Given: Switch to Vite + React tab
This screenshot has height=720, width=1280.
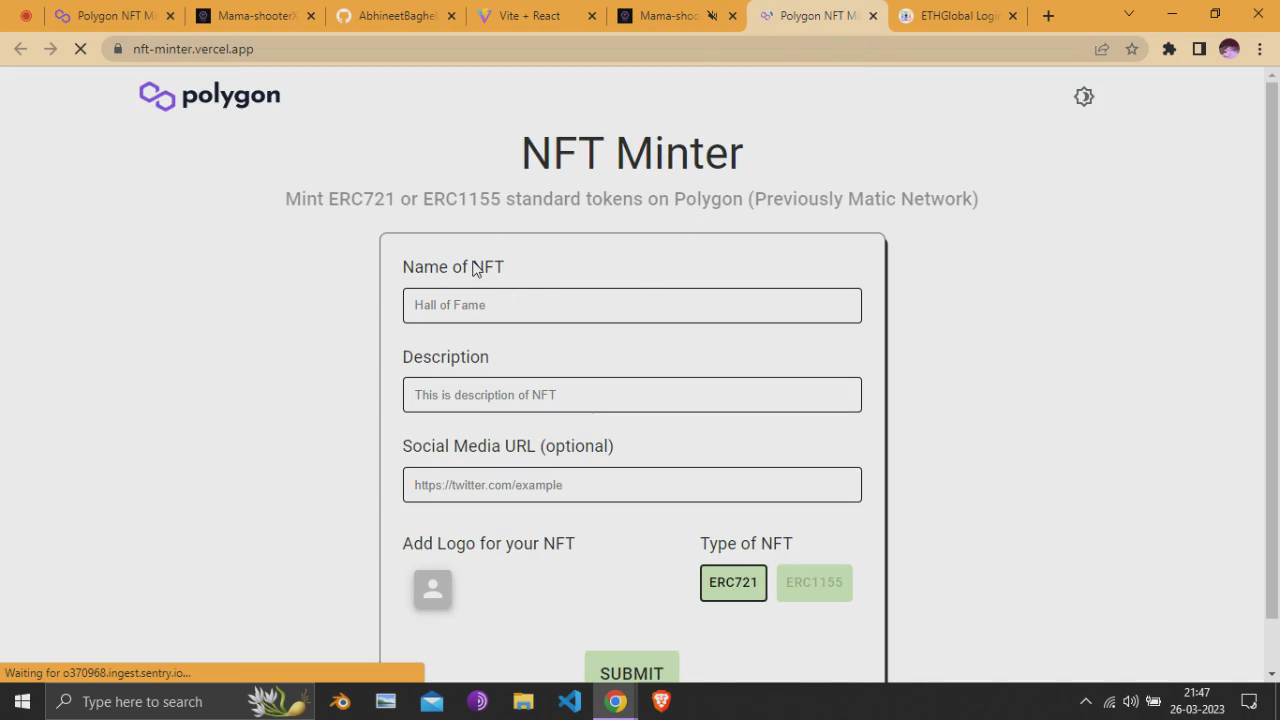Looking at the screenshot, I should click(x=536, y=16).
